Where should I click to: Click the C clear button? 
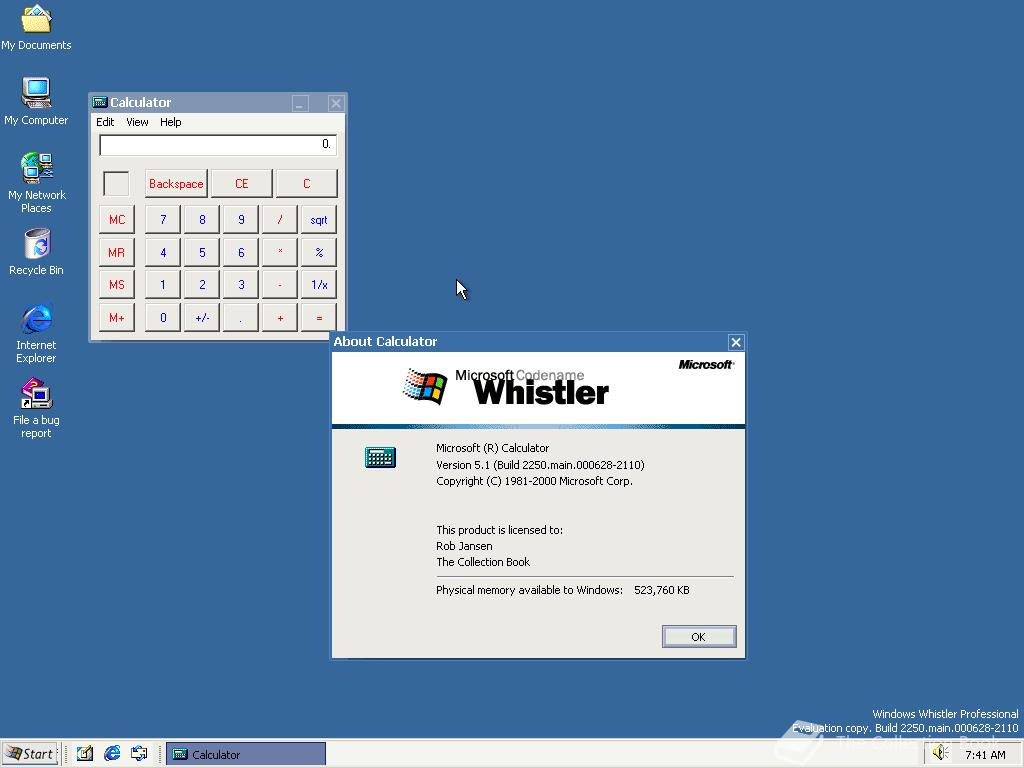pyautogui.click(x=307, y=184)
